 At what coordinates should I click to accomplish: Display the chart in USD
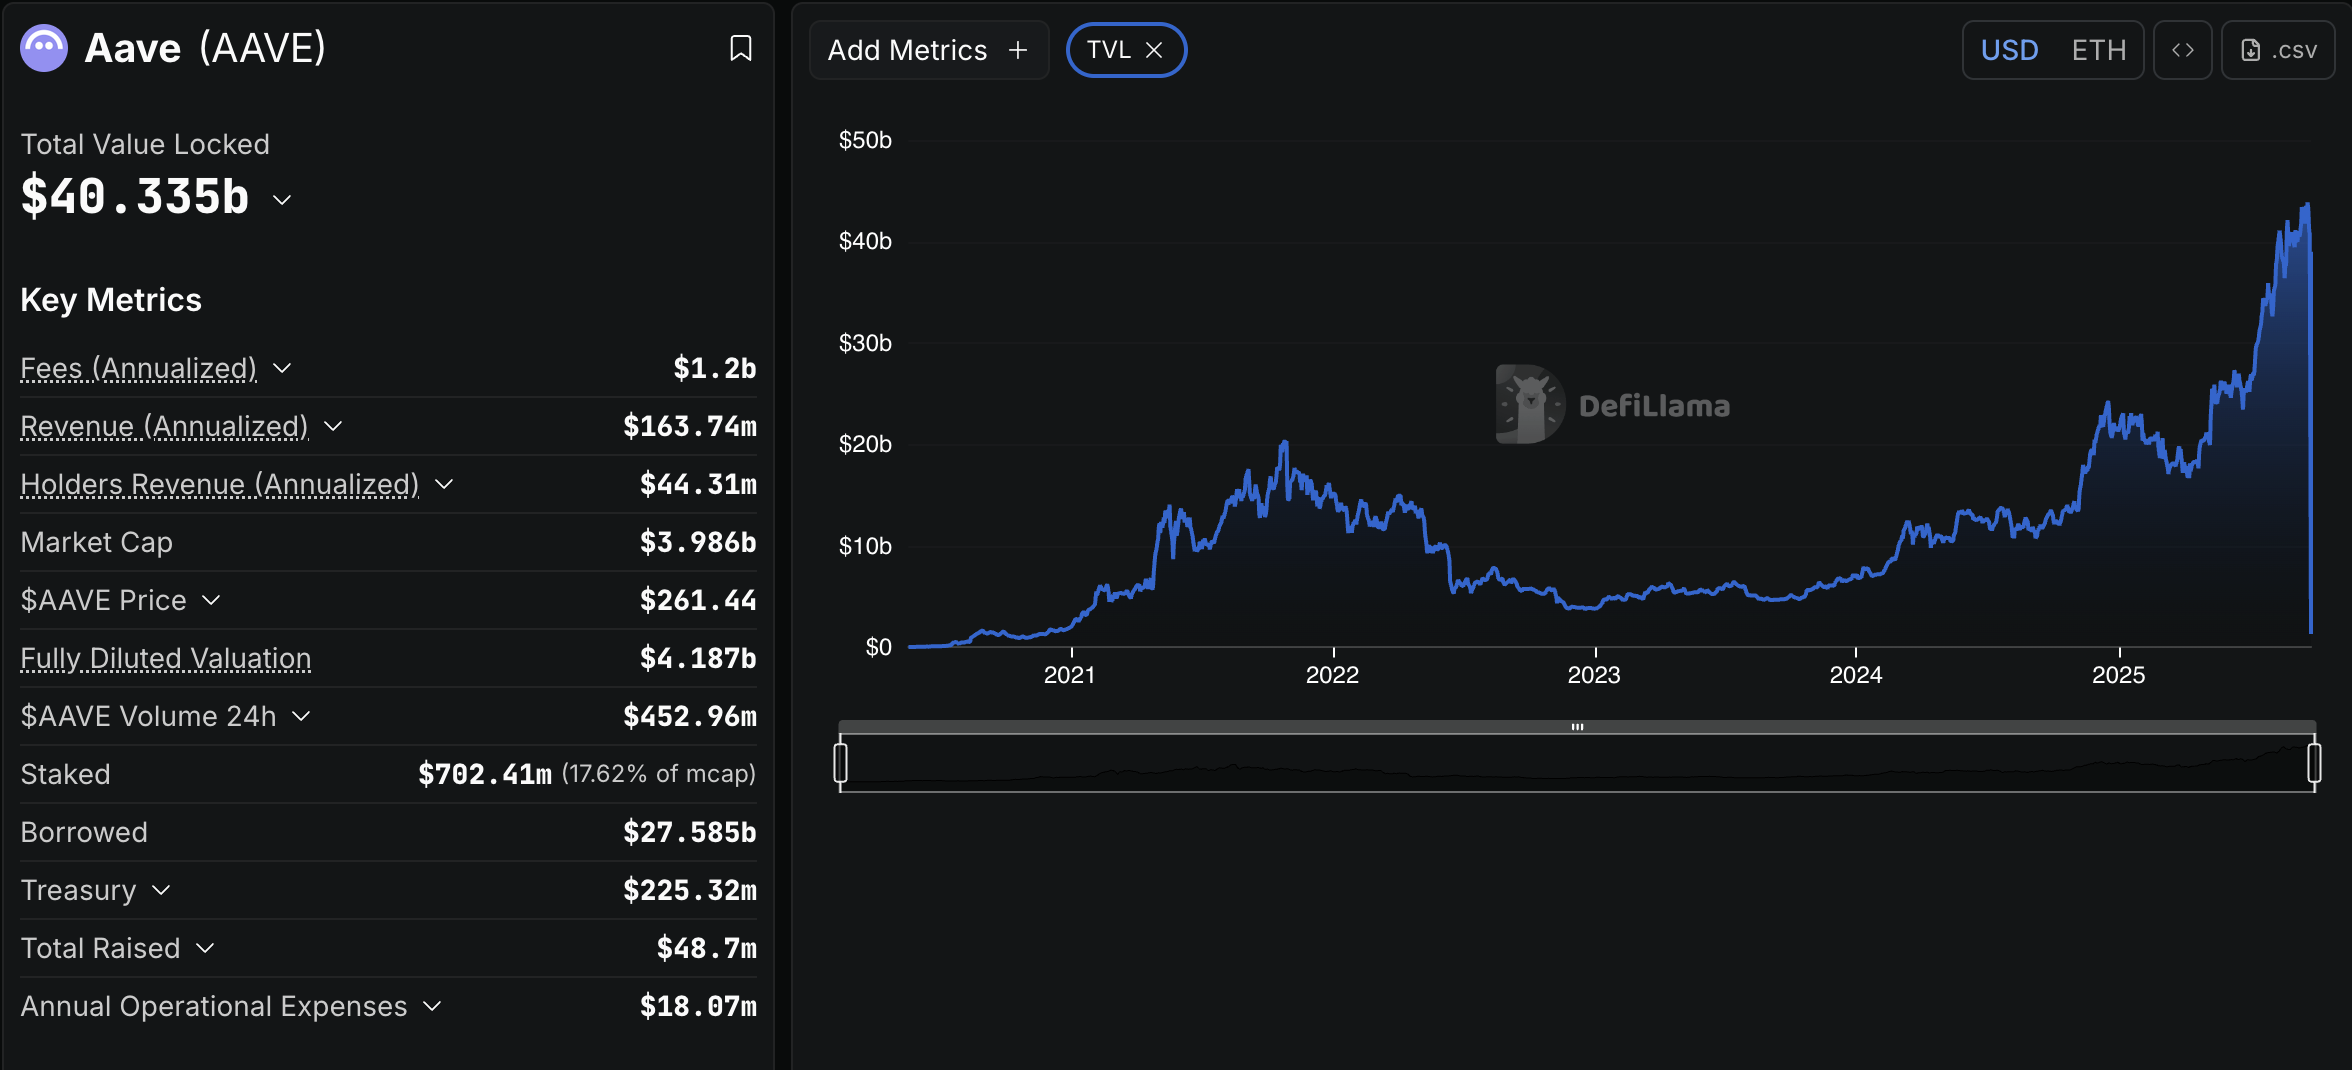pos(2008,49)
